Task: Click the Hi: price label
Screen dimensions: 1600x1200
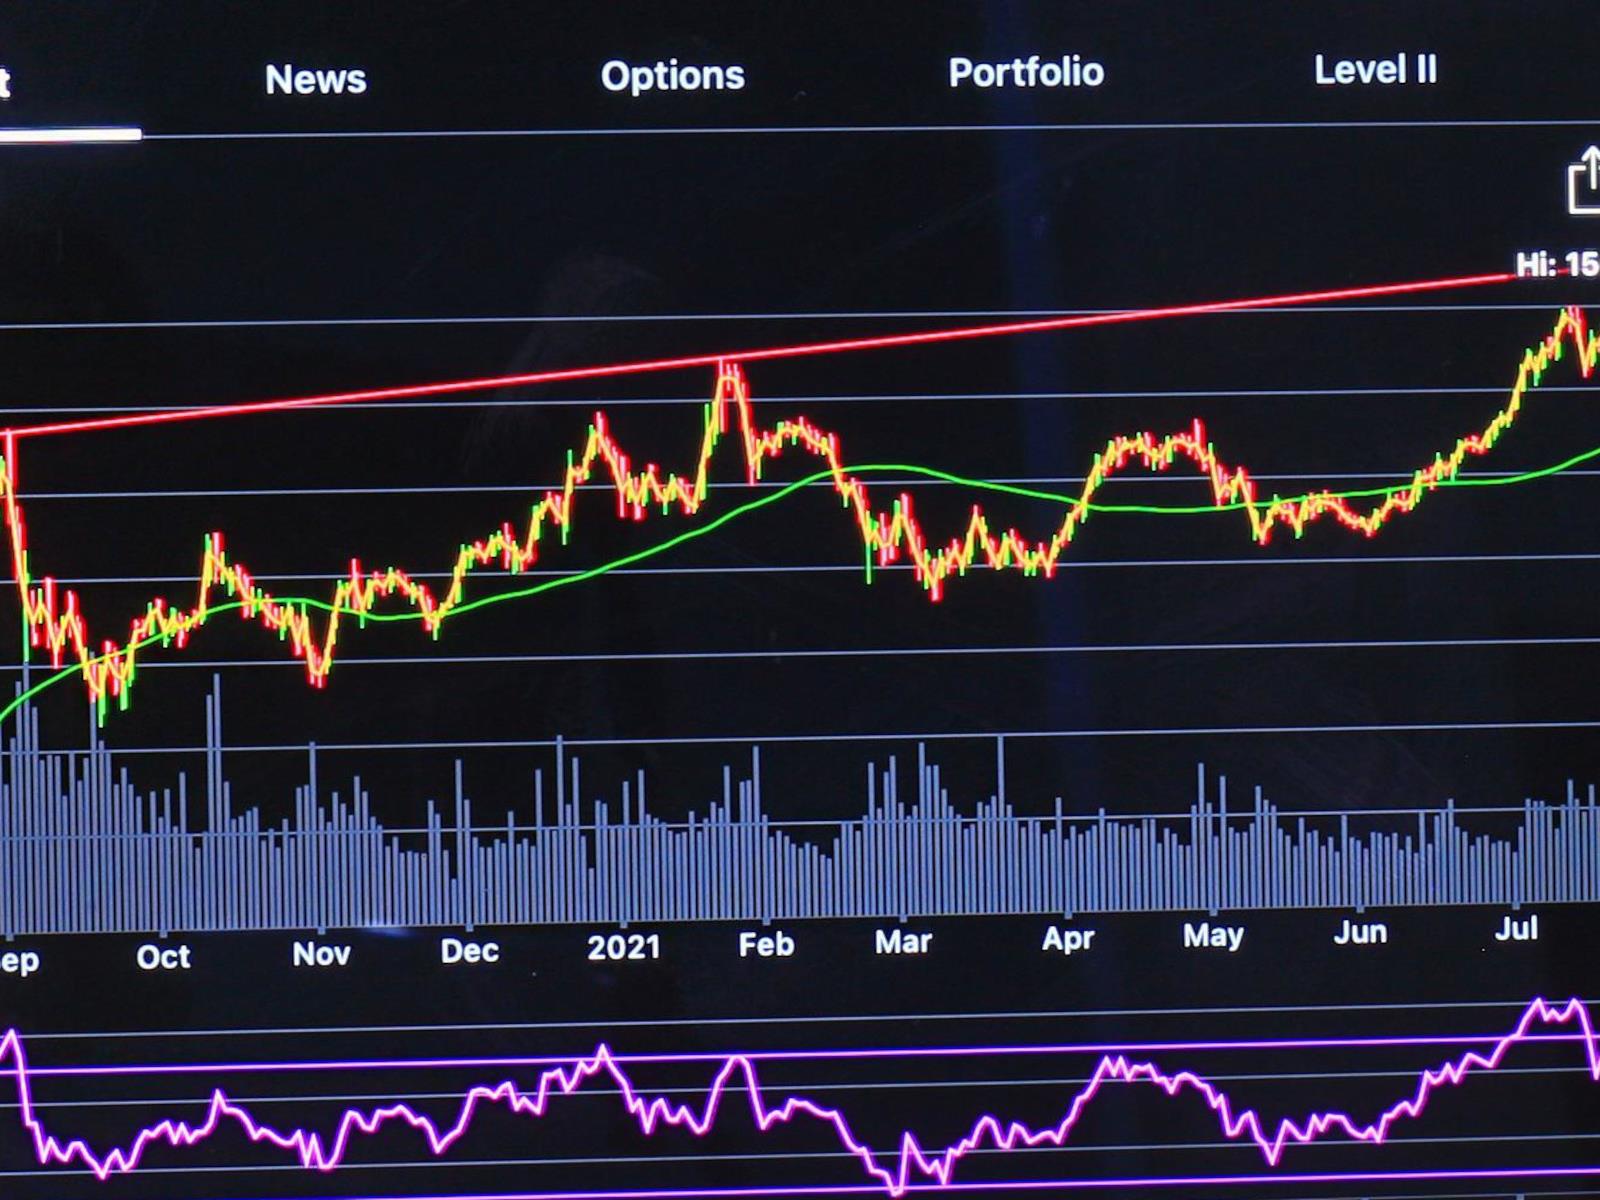Action: pyautogui.click(x=1556, y=264)
